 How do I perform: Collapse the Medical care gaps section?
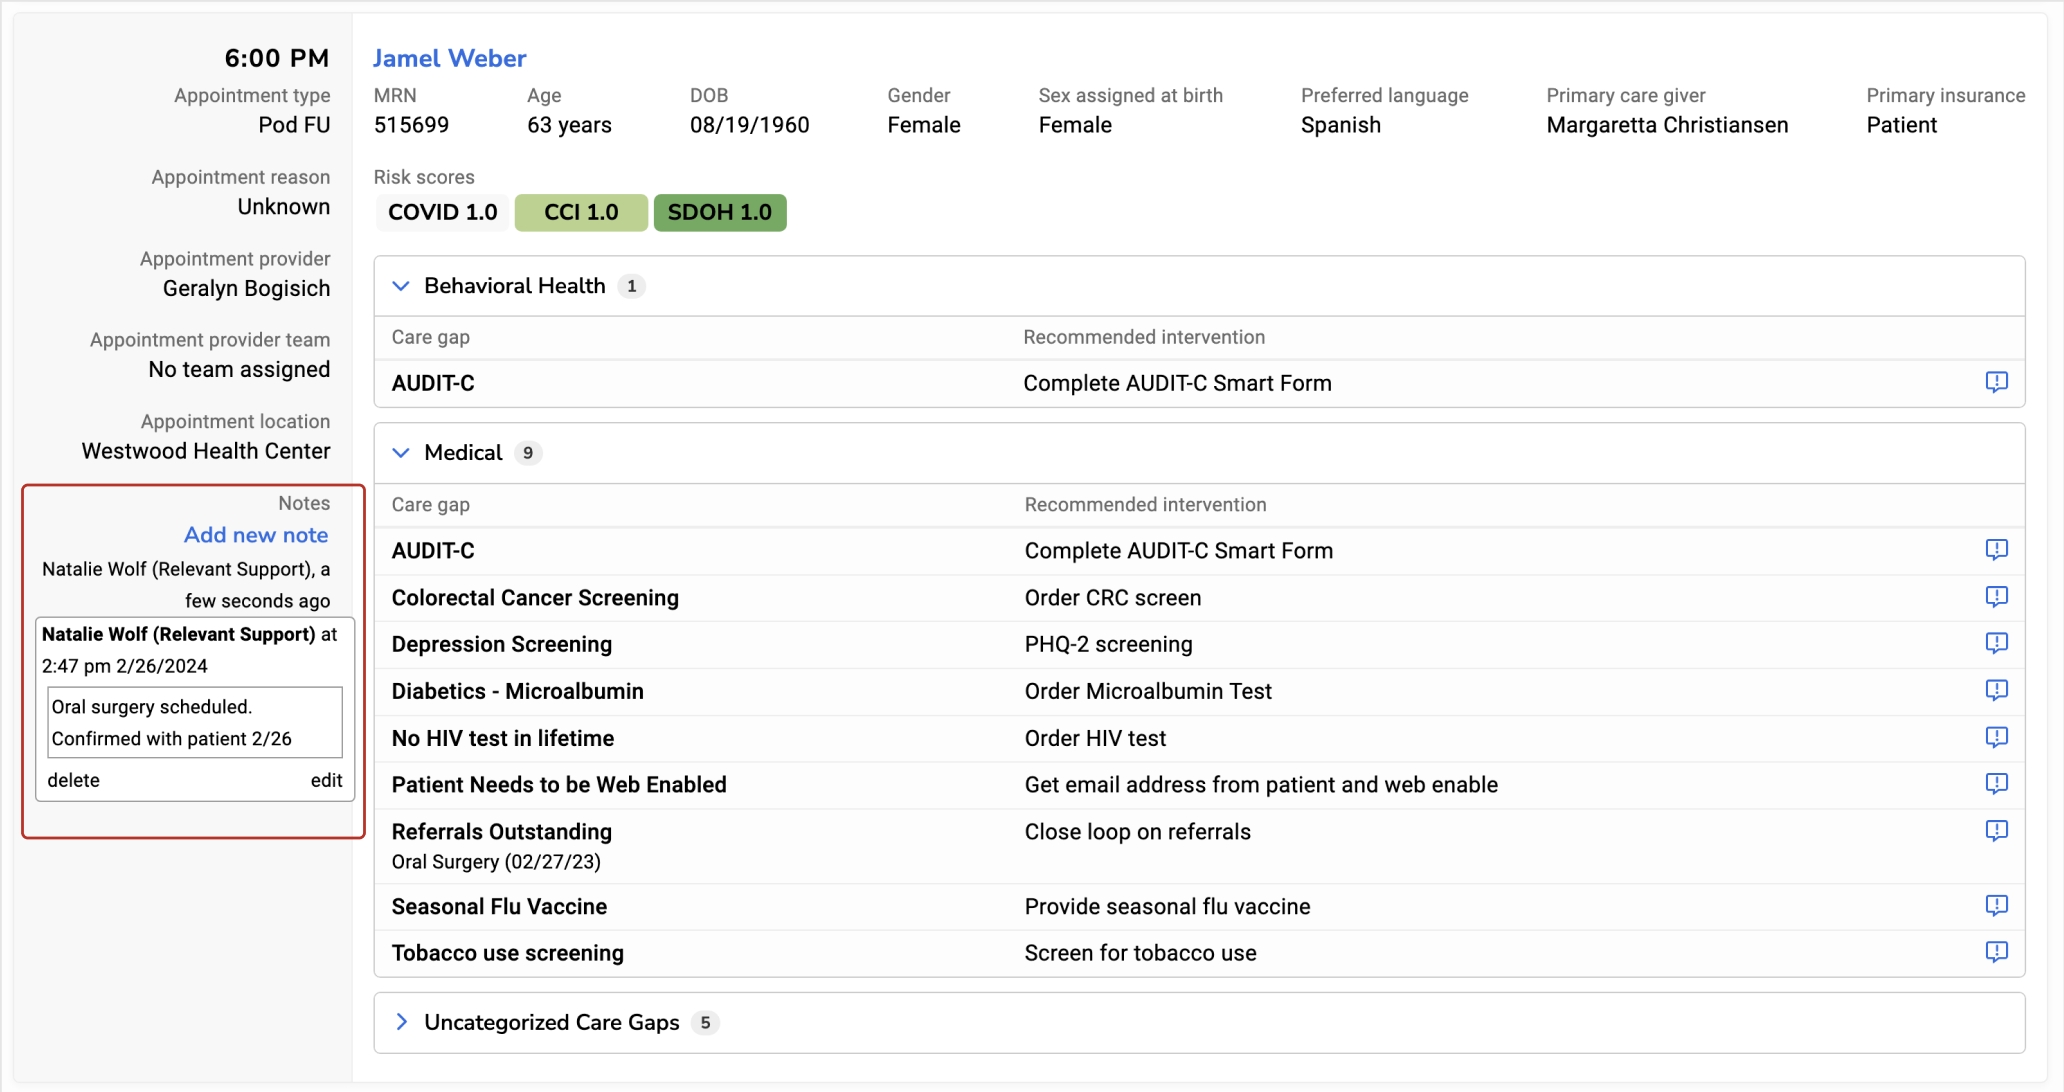point(401,453)
